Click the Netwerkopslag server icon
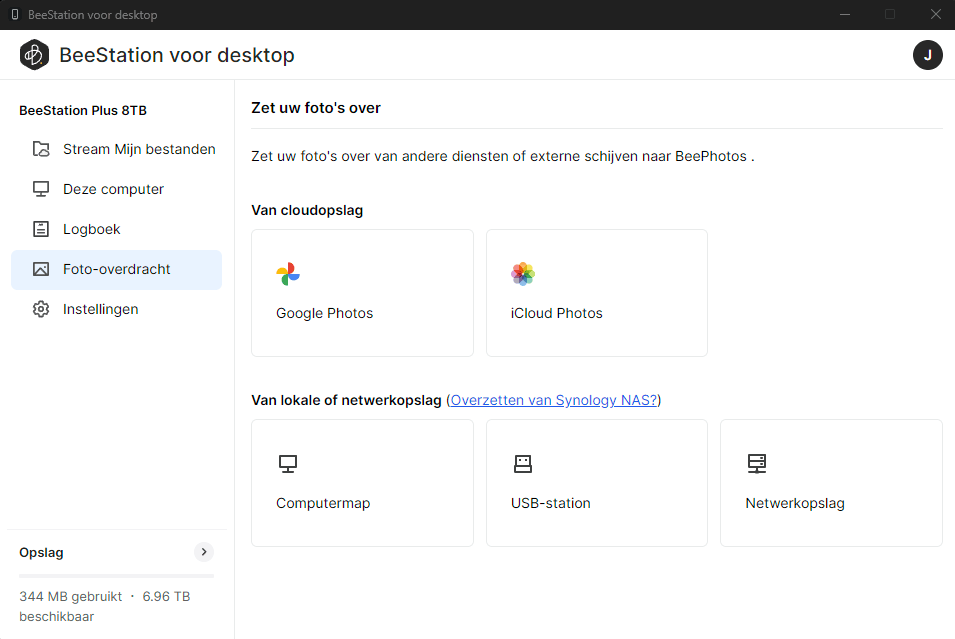955x639 pixels. [757, 464]
